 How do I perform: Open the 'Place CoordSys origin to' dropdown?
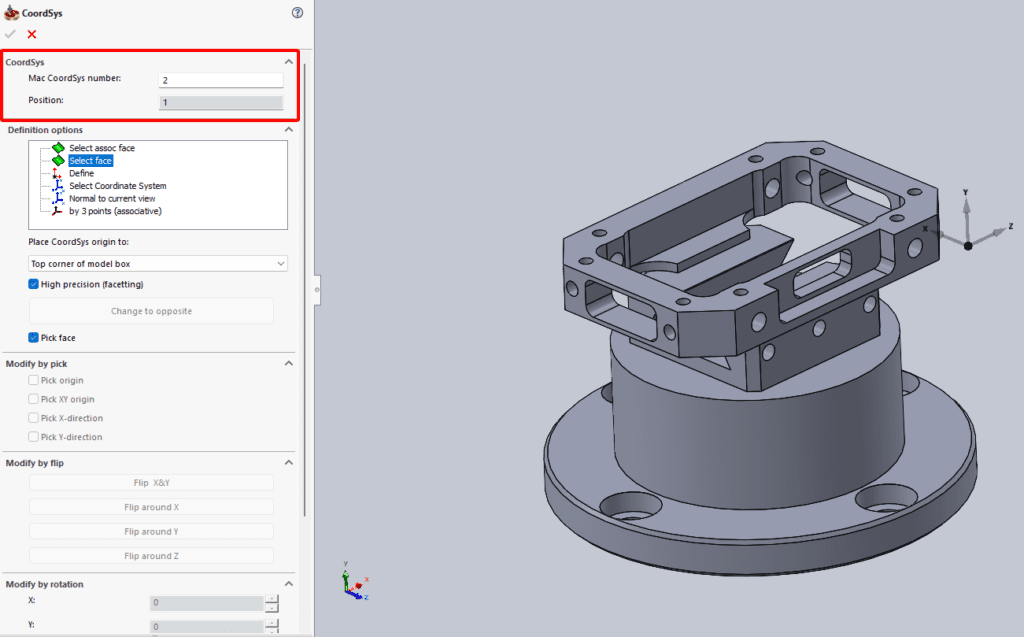[157, 263]
